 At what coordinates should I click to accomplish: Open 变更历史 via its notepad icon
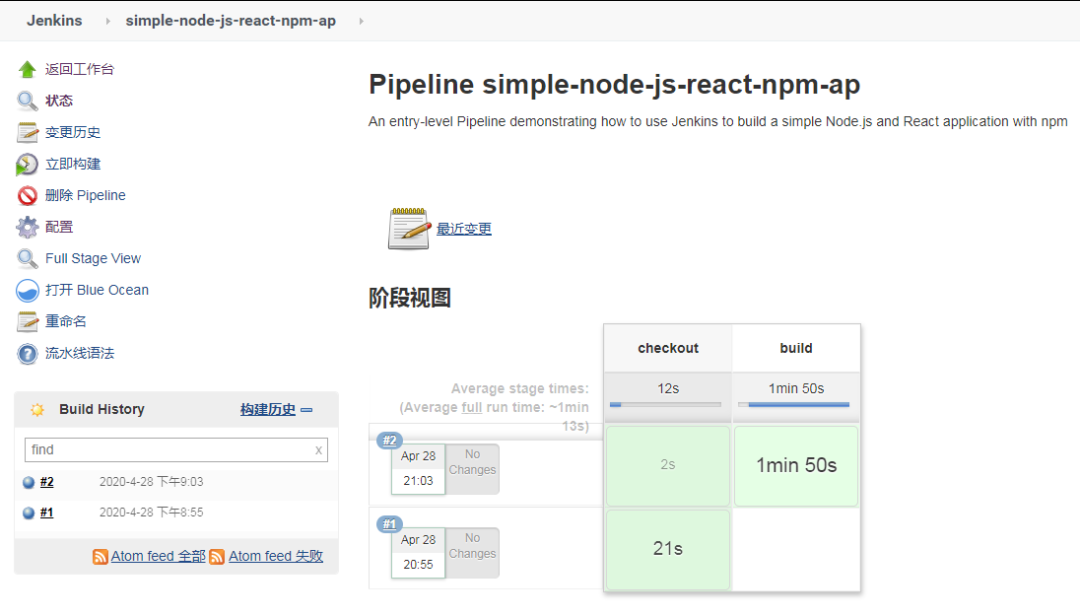(27, 132)
